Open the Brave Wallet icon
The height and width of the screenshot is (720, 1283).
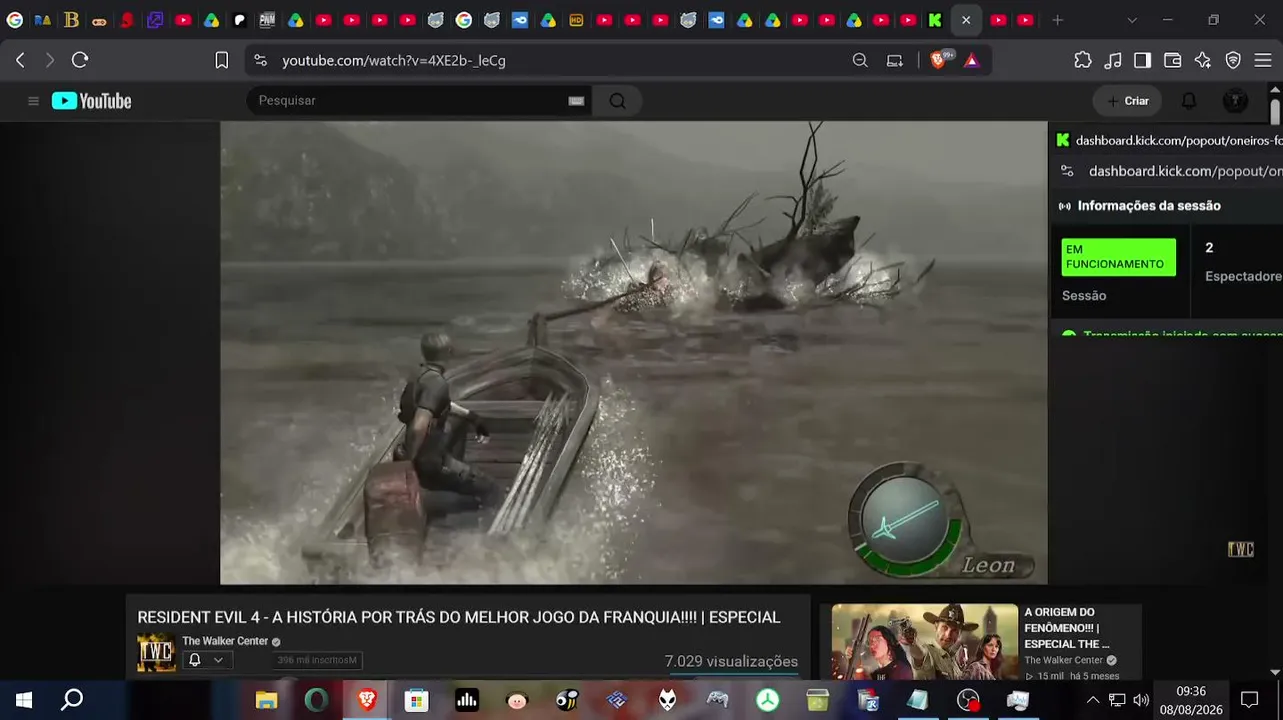click(x=1173, y=60)
